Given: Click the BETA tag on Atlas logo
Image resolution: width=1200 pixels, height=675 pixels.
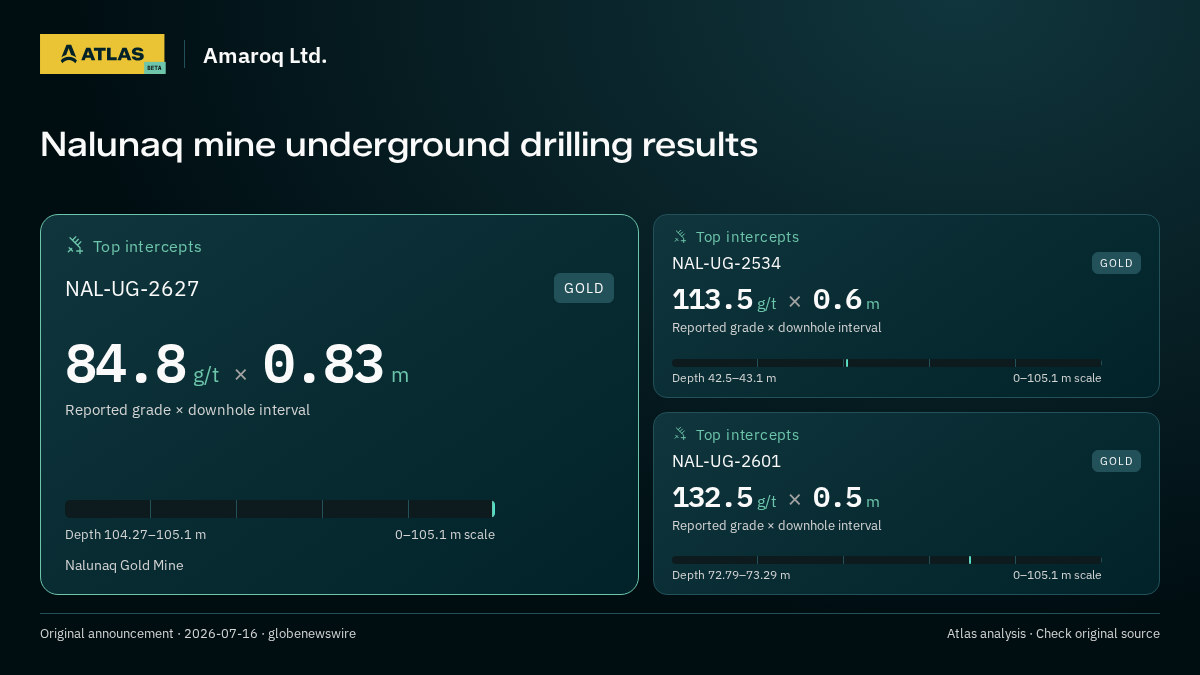Looking at the screenshot, I should [x=154, y=68].
